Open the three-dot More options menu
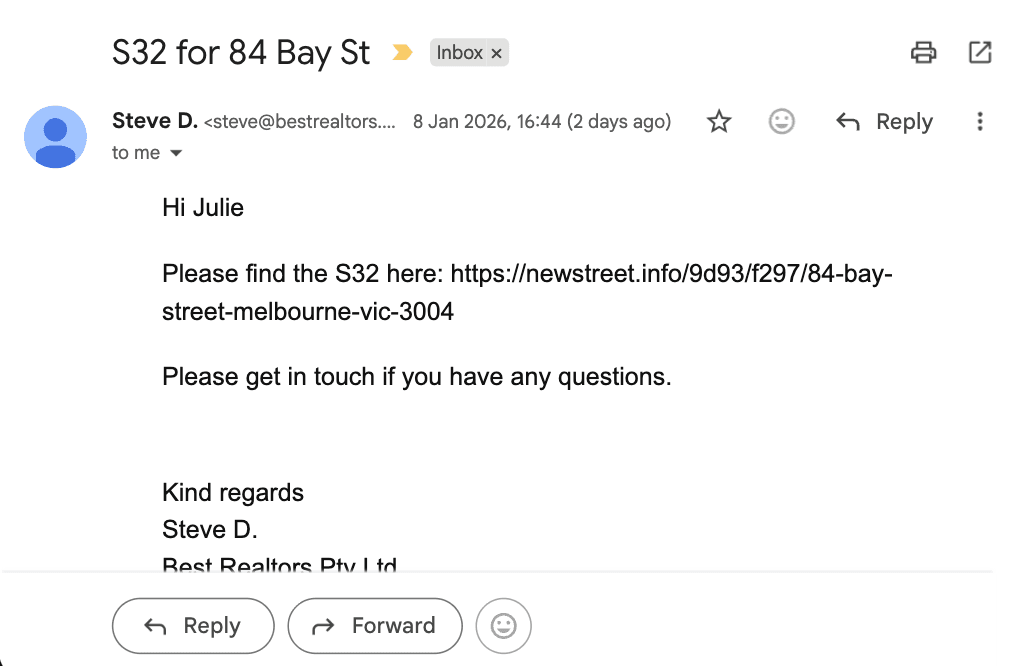 [x=980, y=122]
